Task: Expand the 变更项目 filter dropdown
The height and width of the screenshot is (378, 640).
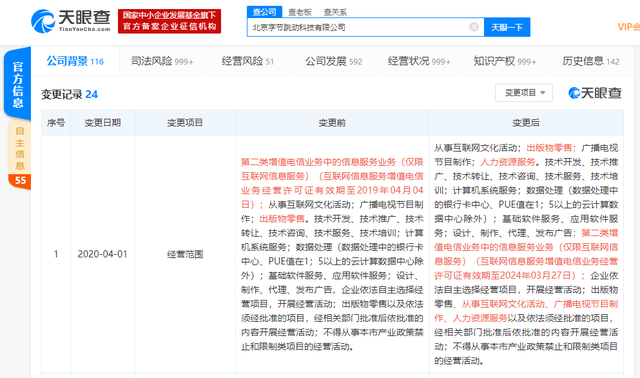Action: [x=524, y=93]
